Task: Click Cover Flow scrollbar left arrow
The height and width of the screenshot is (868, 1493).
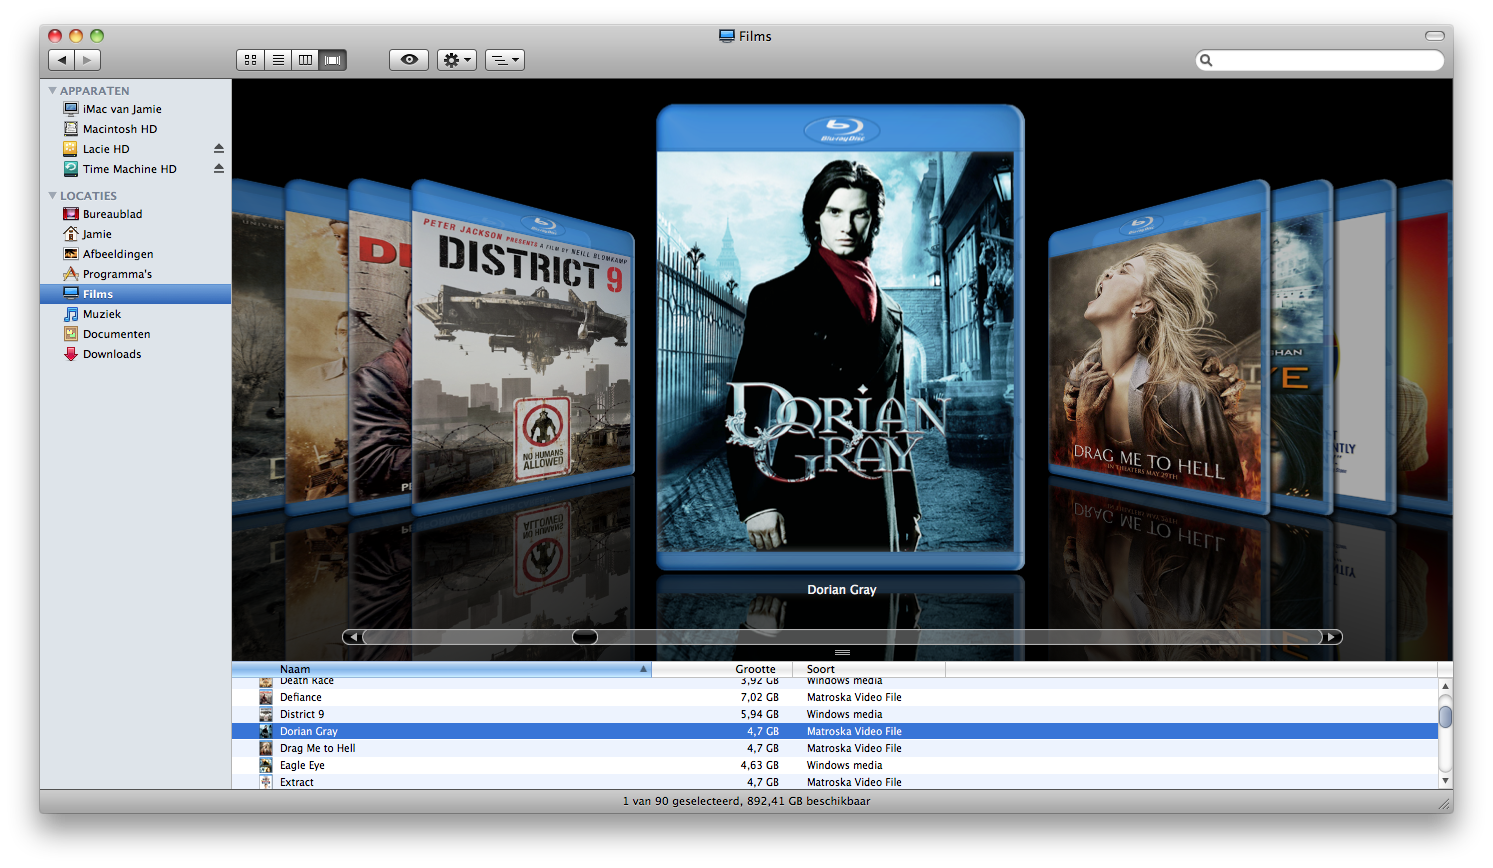Action: tap(352, 637)
